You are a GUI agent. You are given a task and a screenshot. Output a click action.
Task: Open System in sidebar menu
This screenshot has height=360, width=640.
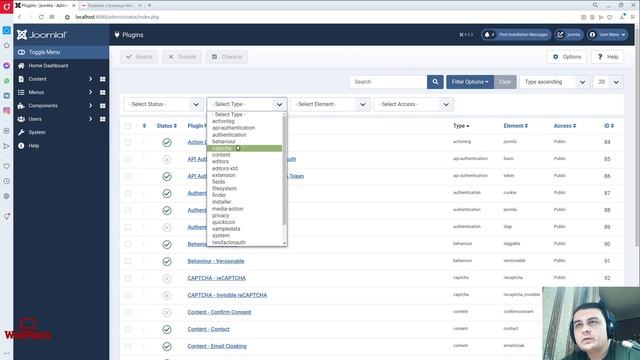37,132
